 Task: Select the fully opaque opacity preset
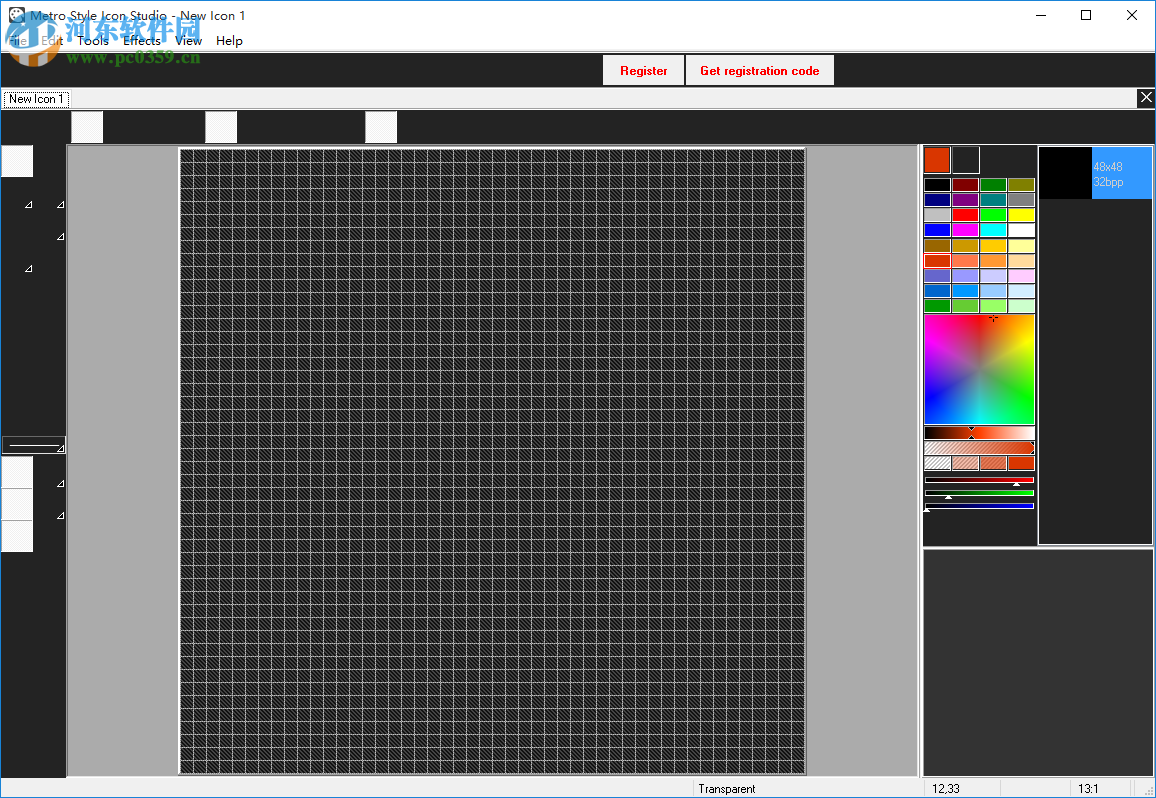(x=1021, y=463)
